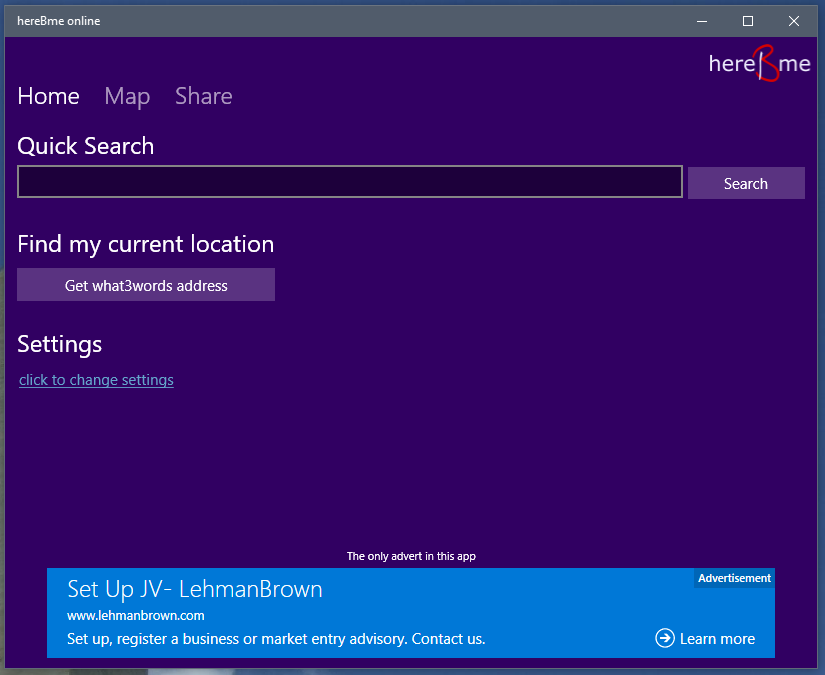
Task: Click the Set Up JV- LehmanBrown headline
Action: click(x=195, y=590)
